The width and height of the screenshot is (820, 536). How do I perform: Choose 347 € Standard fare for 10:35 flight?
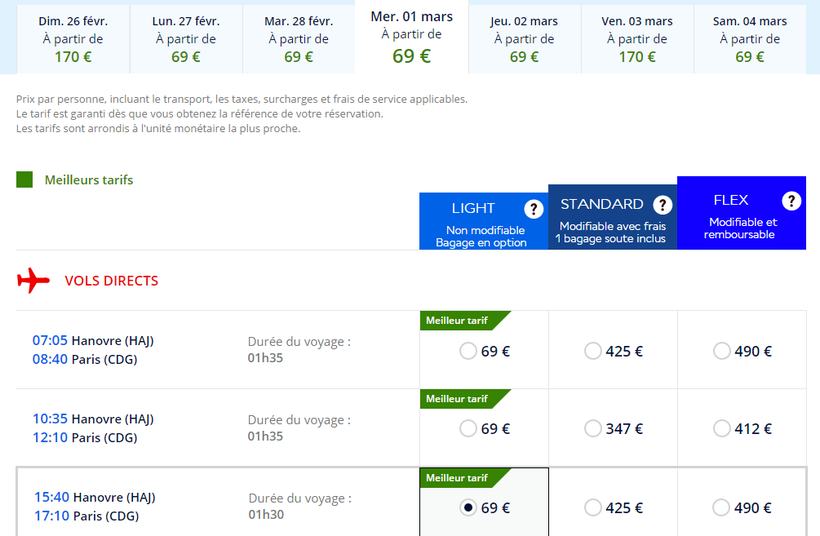point(593,429)
